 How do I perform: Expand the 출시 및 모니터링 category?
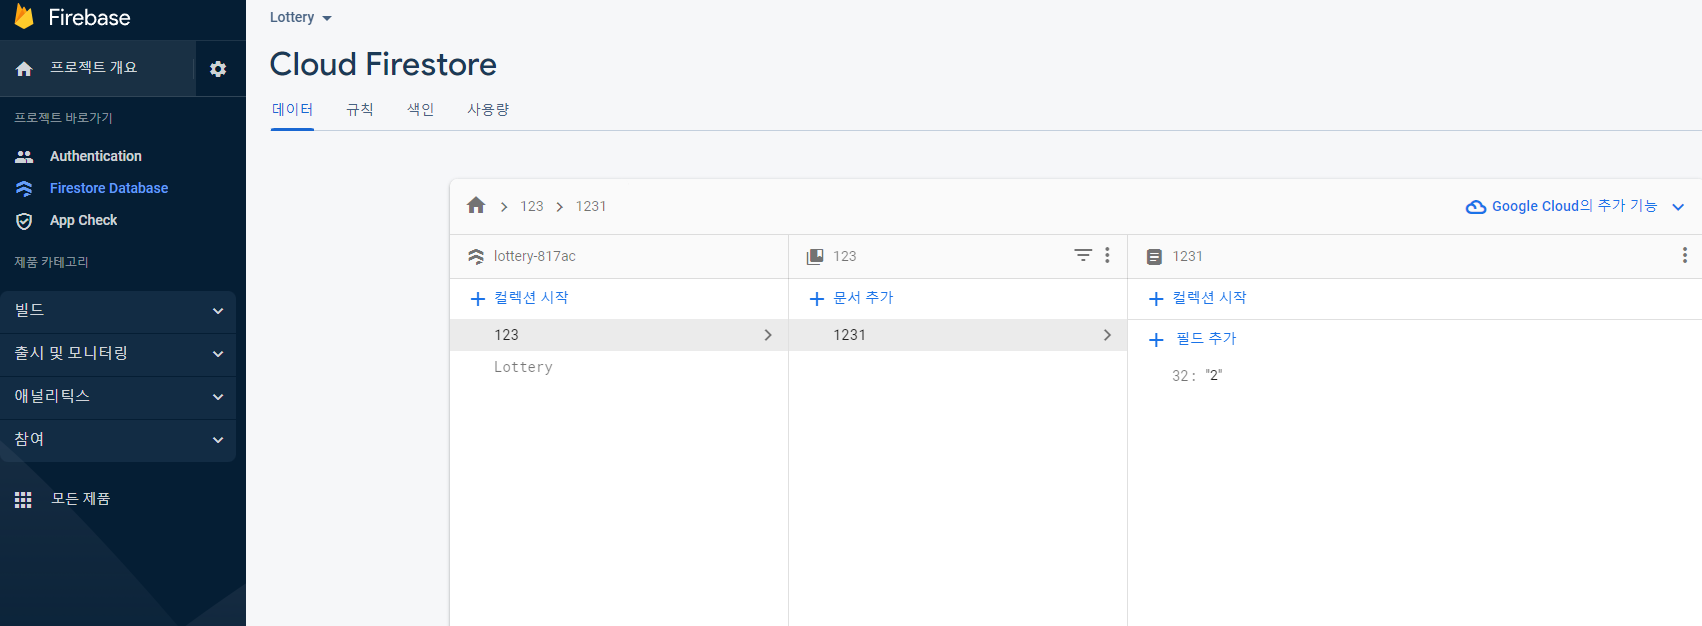118,354
